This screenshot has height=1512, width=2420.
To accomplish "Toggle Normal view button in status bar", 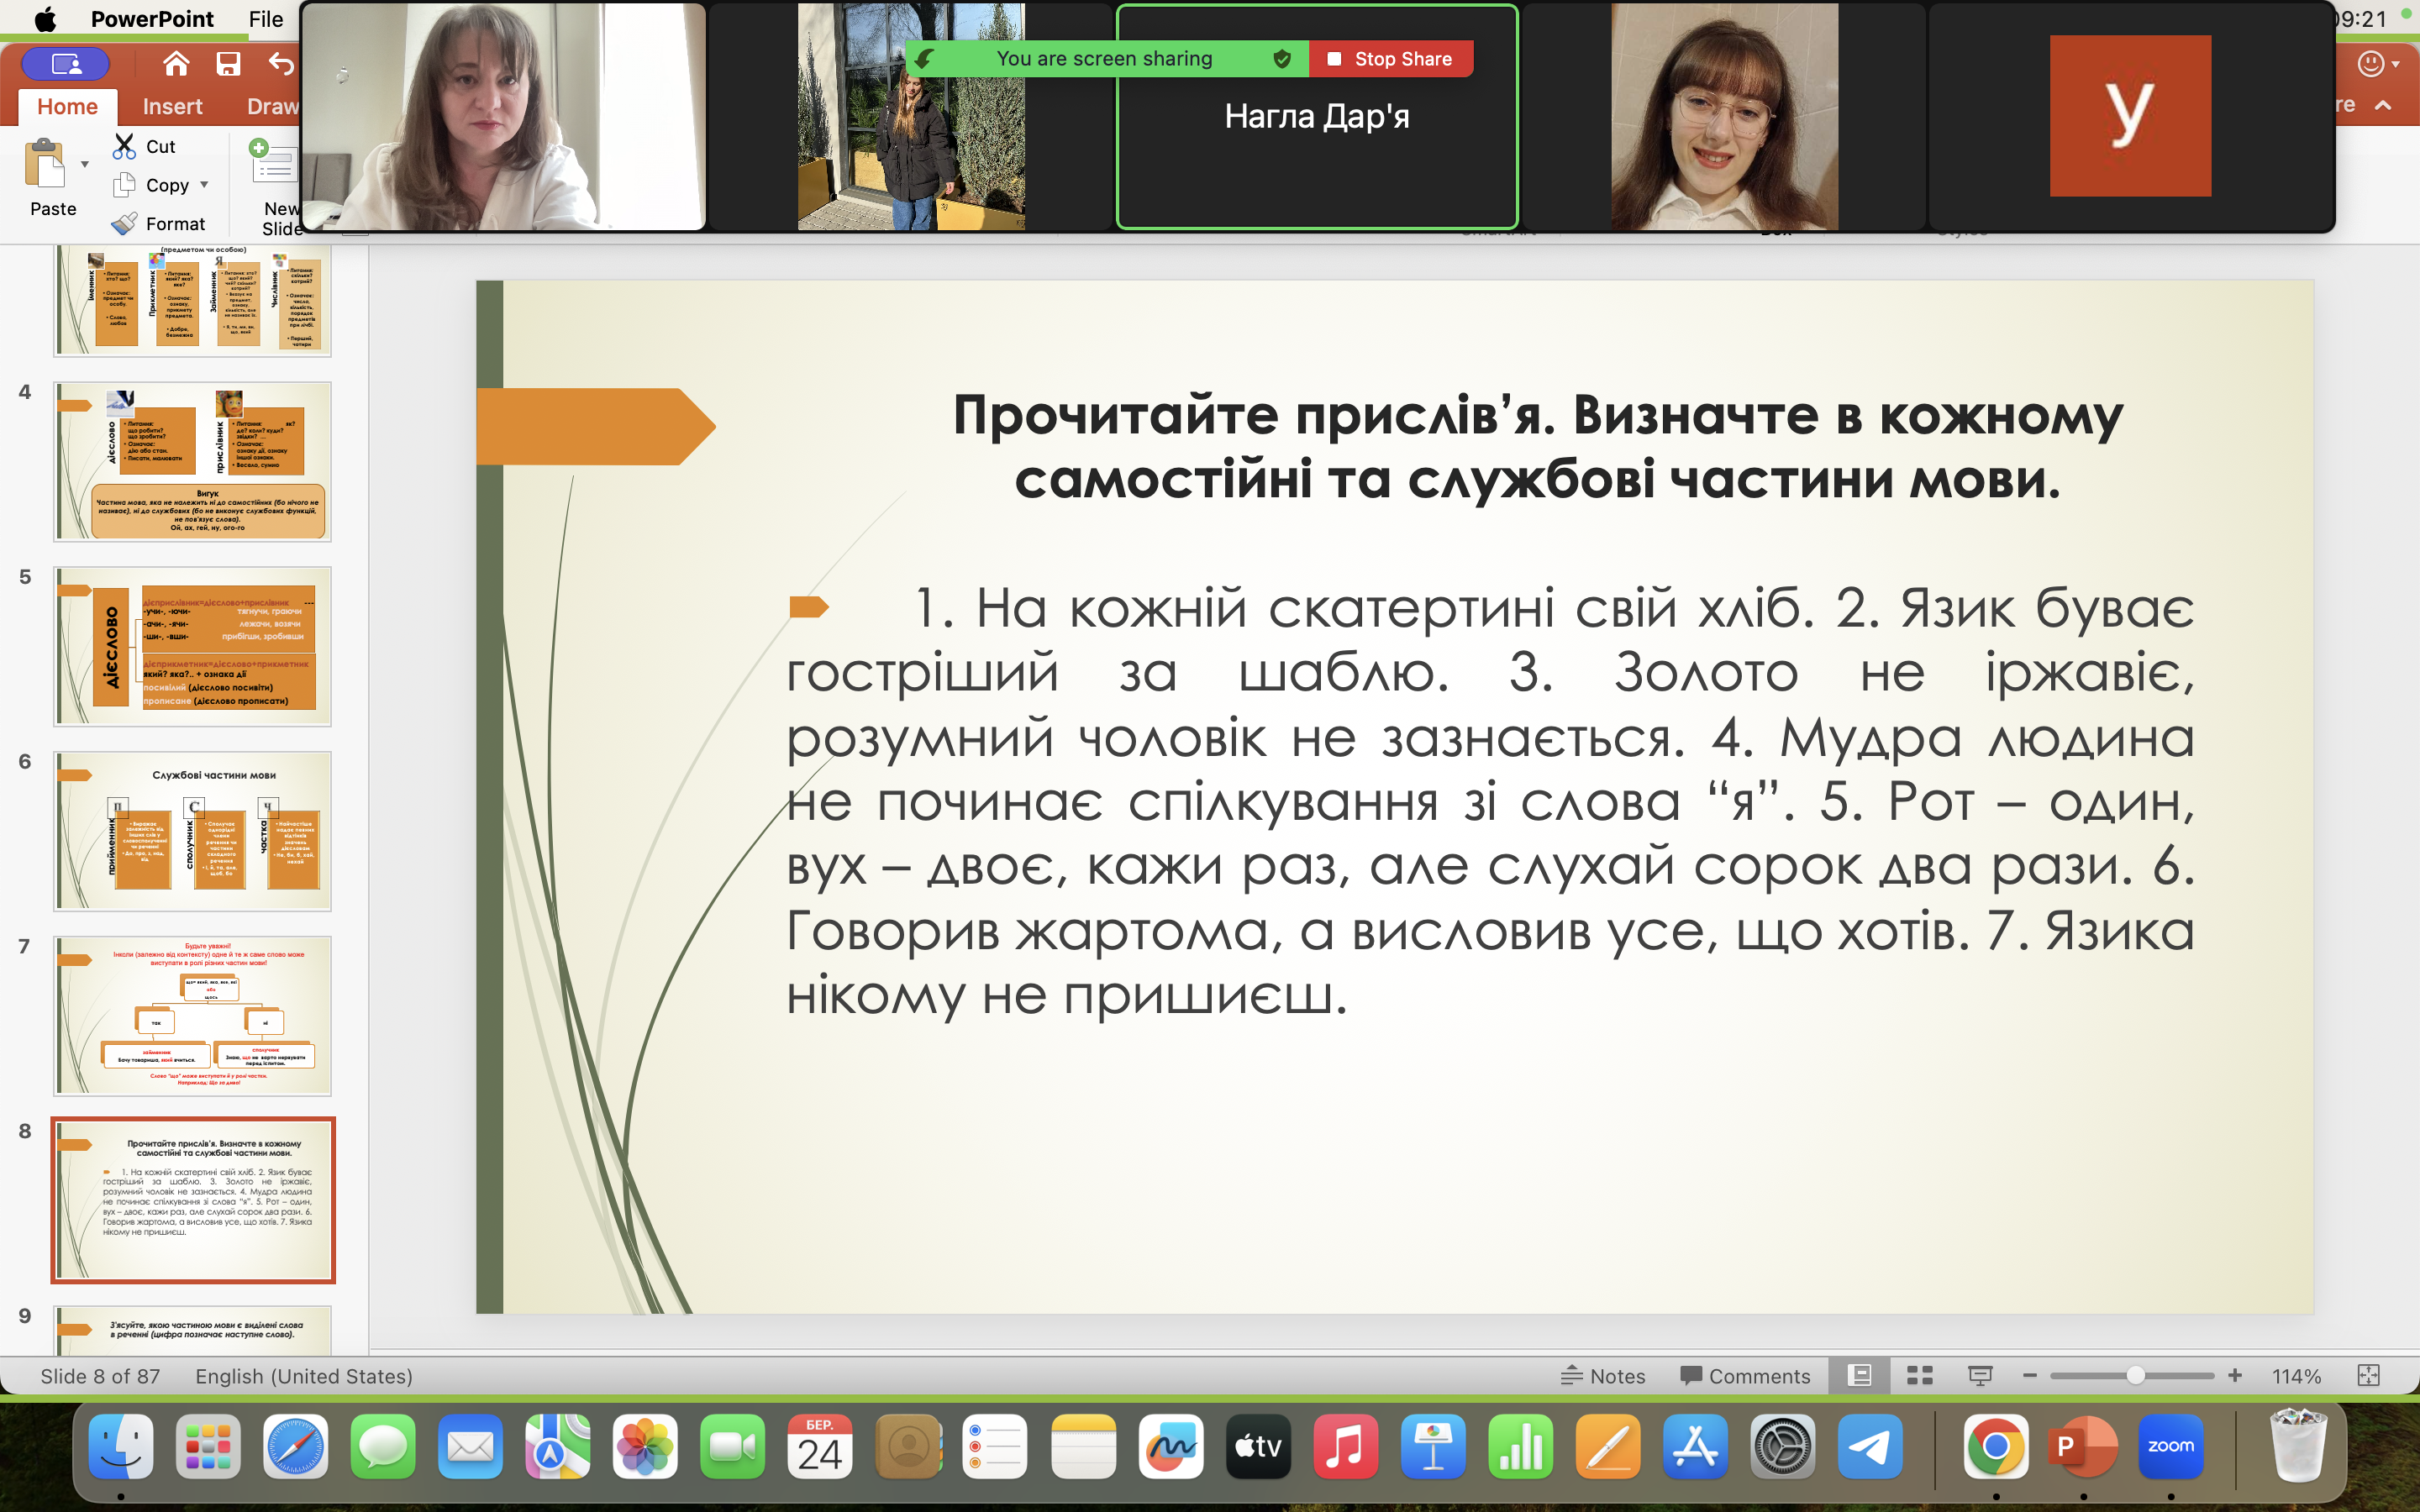I will pyautogui.click(x=1859, y=1376).
